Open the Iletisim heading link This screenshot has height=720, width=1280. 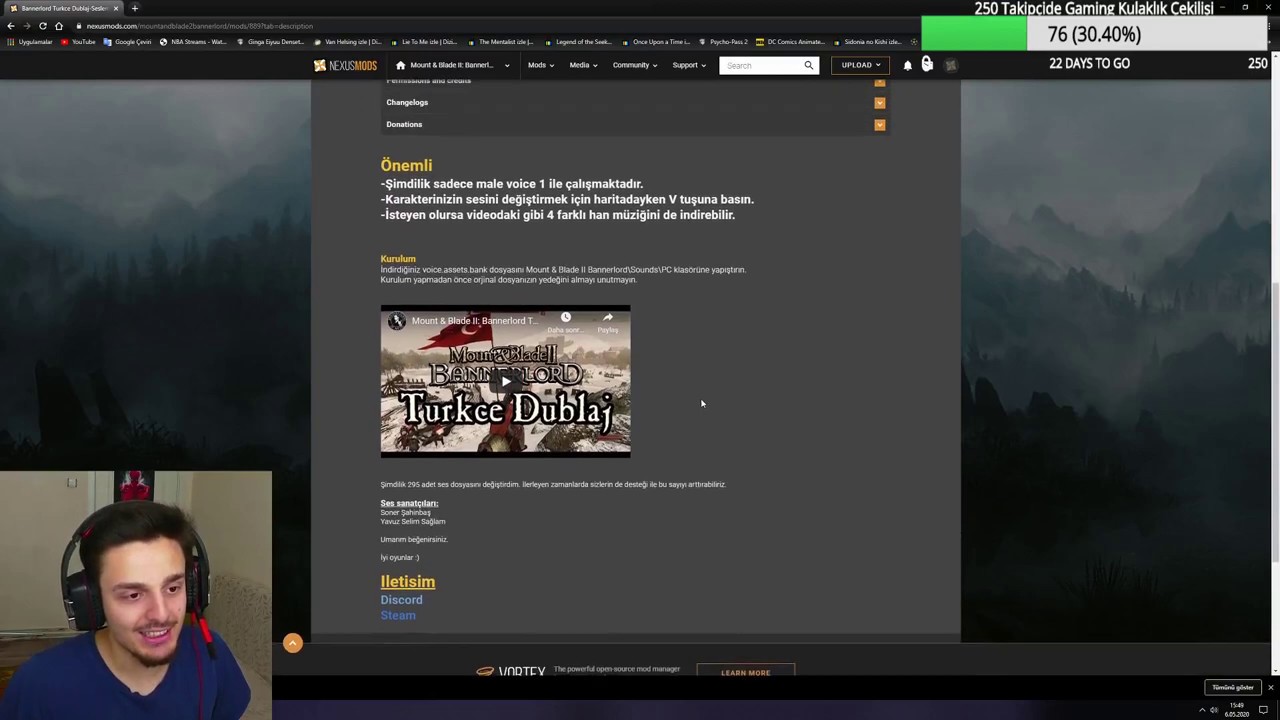[x=407, y=582]
